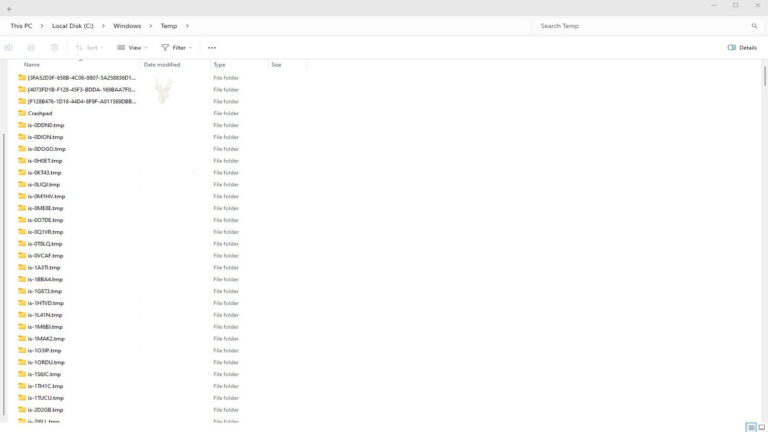
Task: Click File folder type in is-0MTHV.tmp row
Action: [226, 196]
